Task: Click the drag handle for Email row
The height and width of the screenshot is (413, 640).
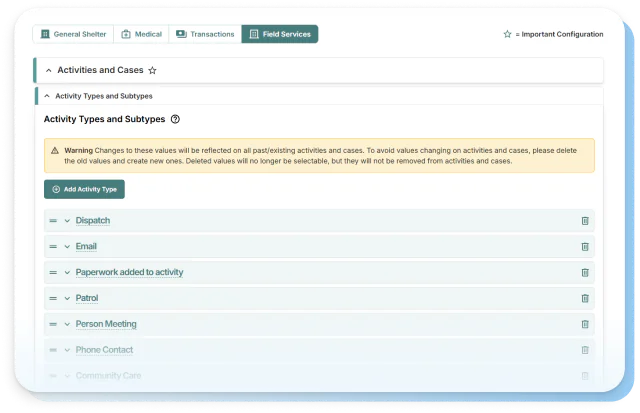Action: click(53, 246)
